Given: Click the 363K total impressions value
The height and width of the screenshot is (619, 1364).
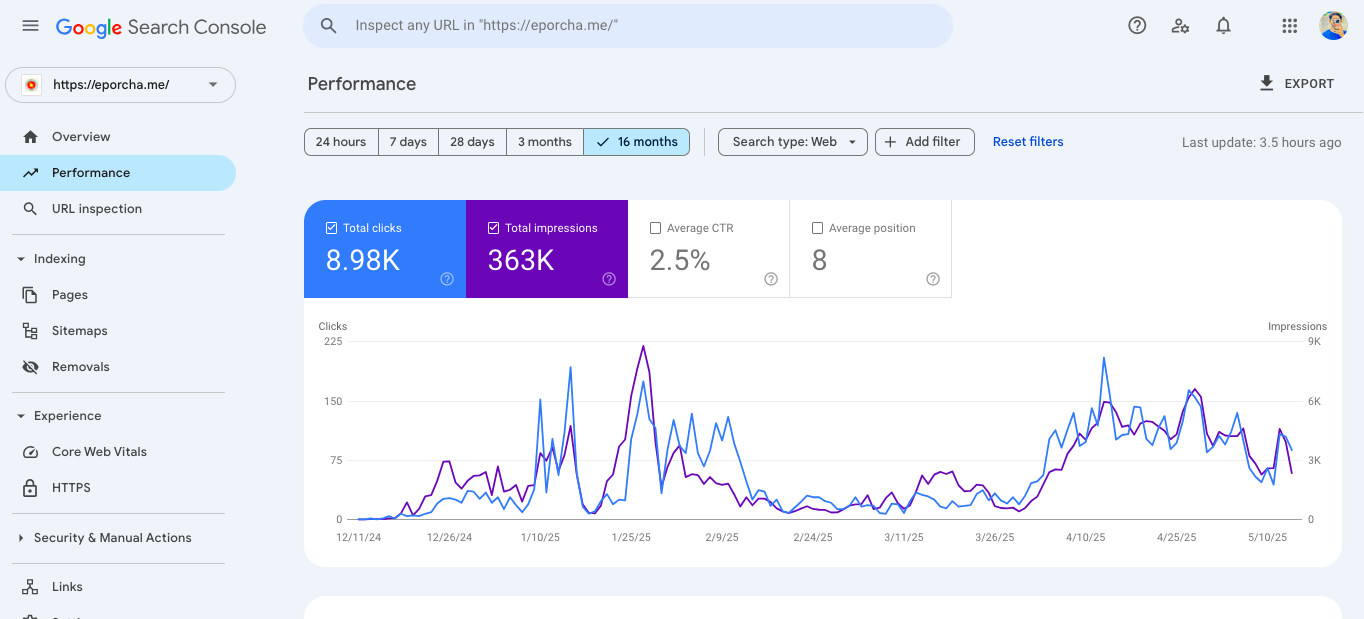Looking at the screenshot, I should pos(521,261).
